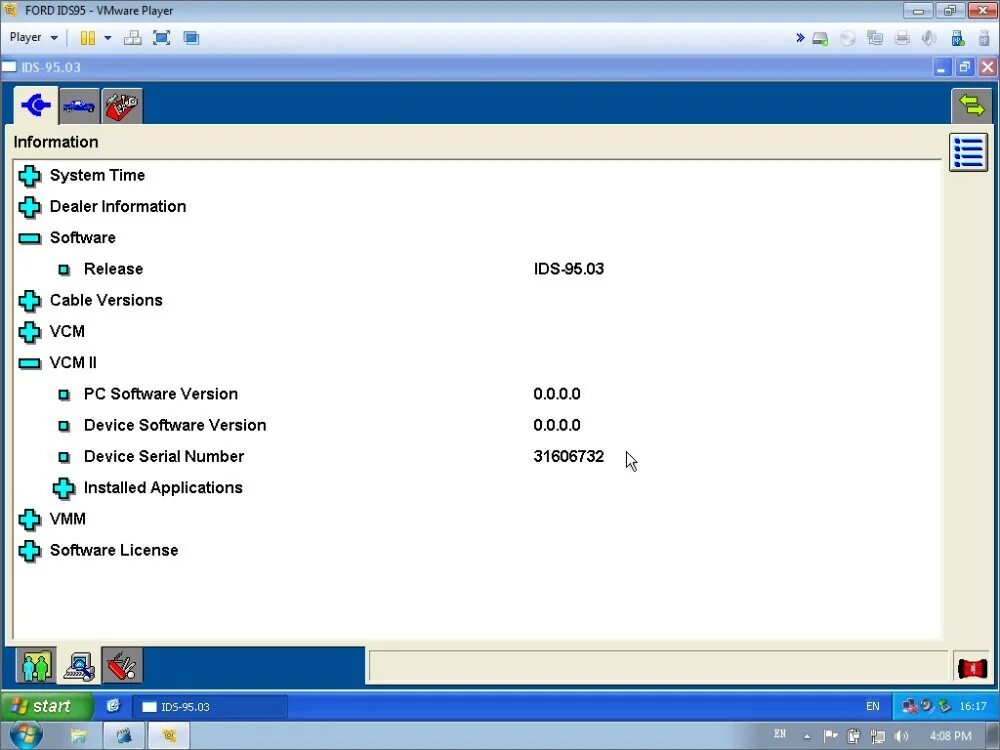This screenshot has width=1000, height=750.
Task: Click the XP tray clock 16:17
Action: (x=973, y=706)
